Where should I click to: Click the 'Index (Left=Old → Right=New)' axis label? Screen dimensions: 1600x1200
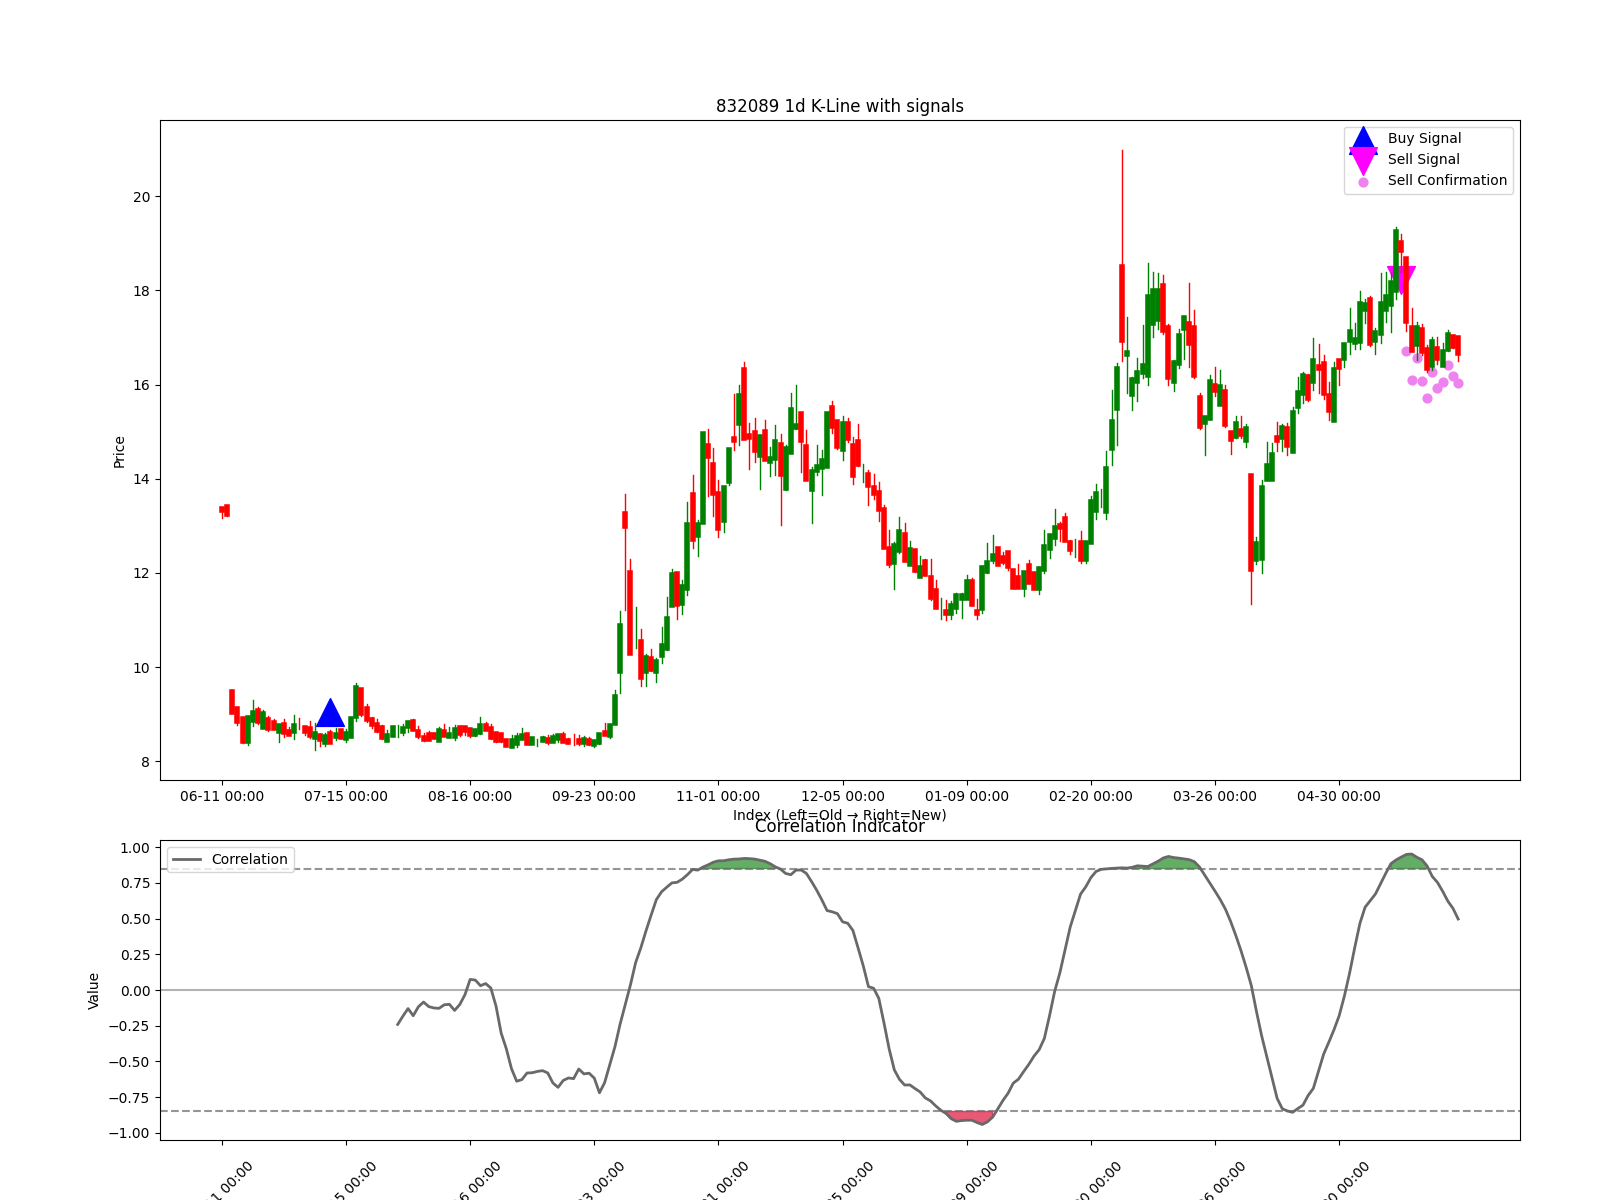click(x=840, y=815)
